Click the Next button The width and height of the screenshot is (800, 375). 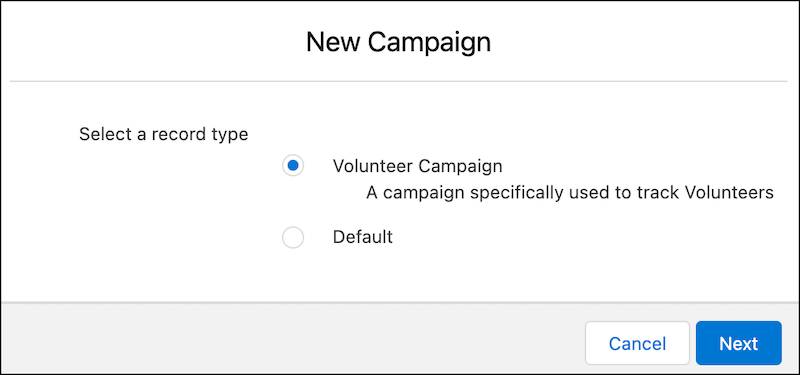[x=738, y=343]
